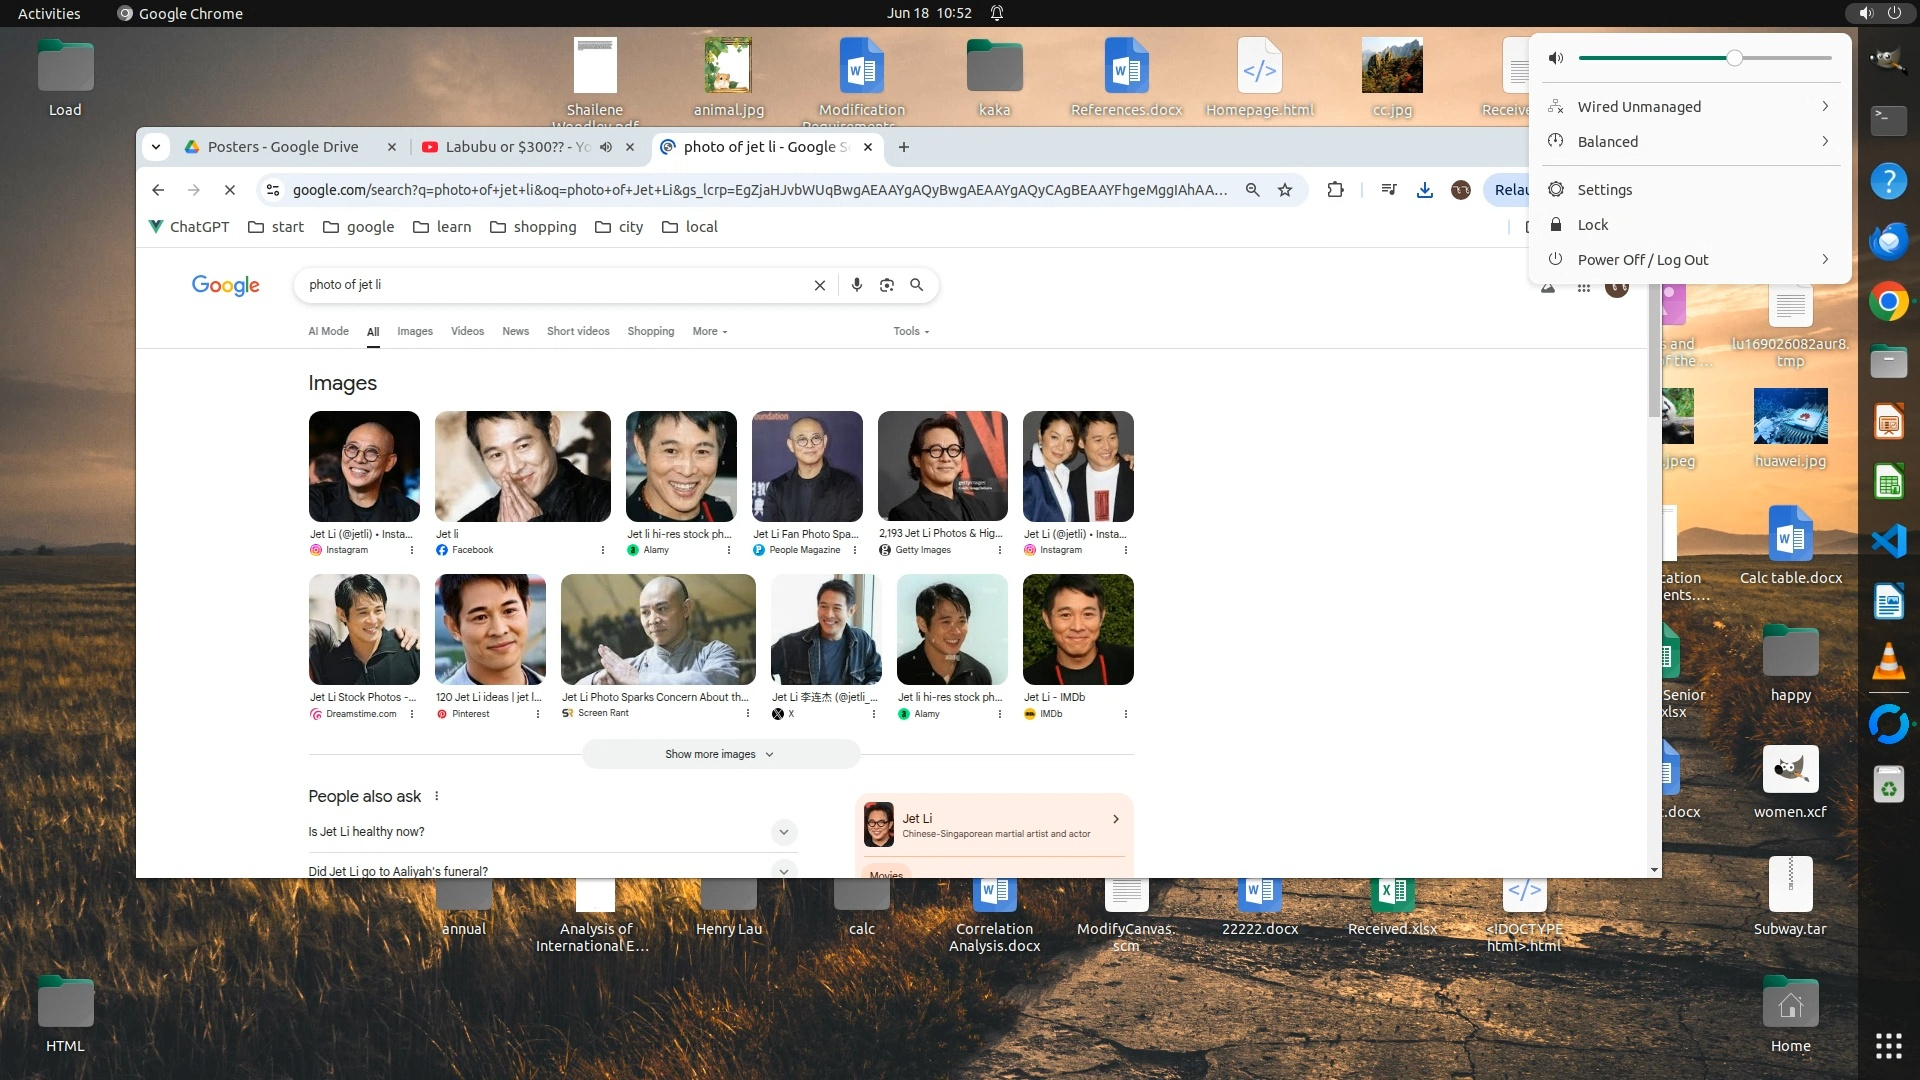
Task: Click the voice search microphone icon
Action: [x=857, y=285]
